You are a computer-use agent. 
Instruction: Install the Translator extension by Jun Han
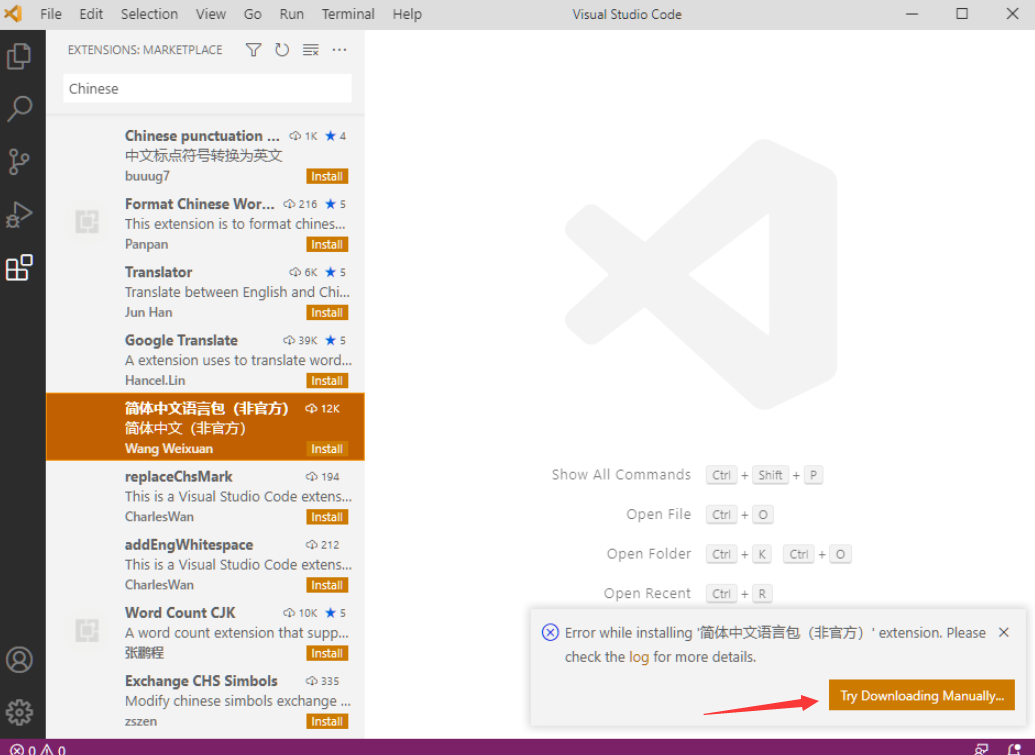(327, 312)
